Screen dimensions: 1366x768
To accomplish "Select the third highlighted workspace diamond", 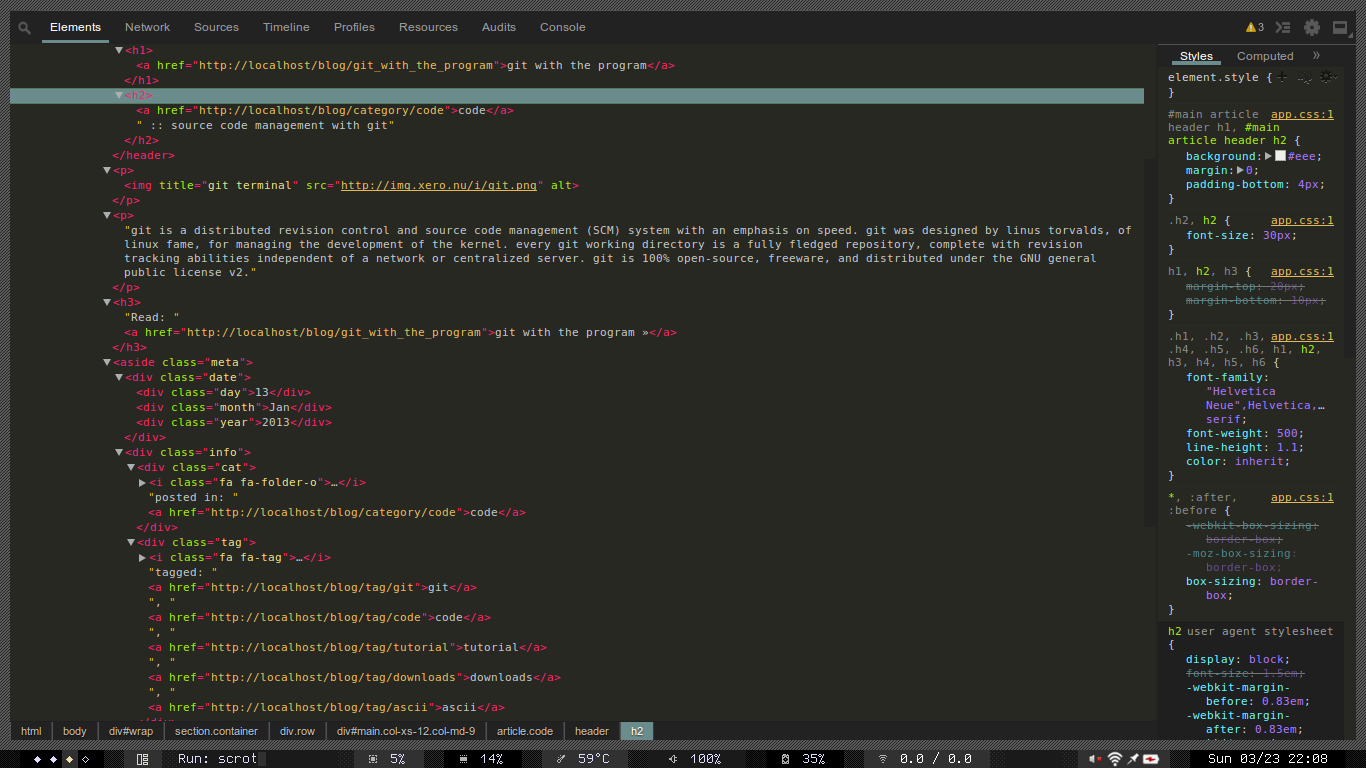I will coord(69,759).
